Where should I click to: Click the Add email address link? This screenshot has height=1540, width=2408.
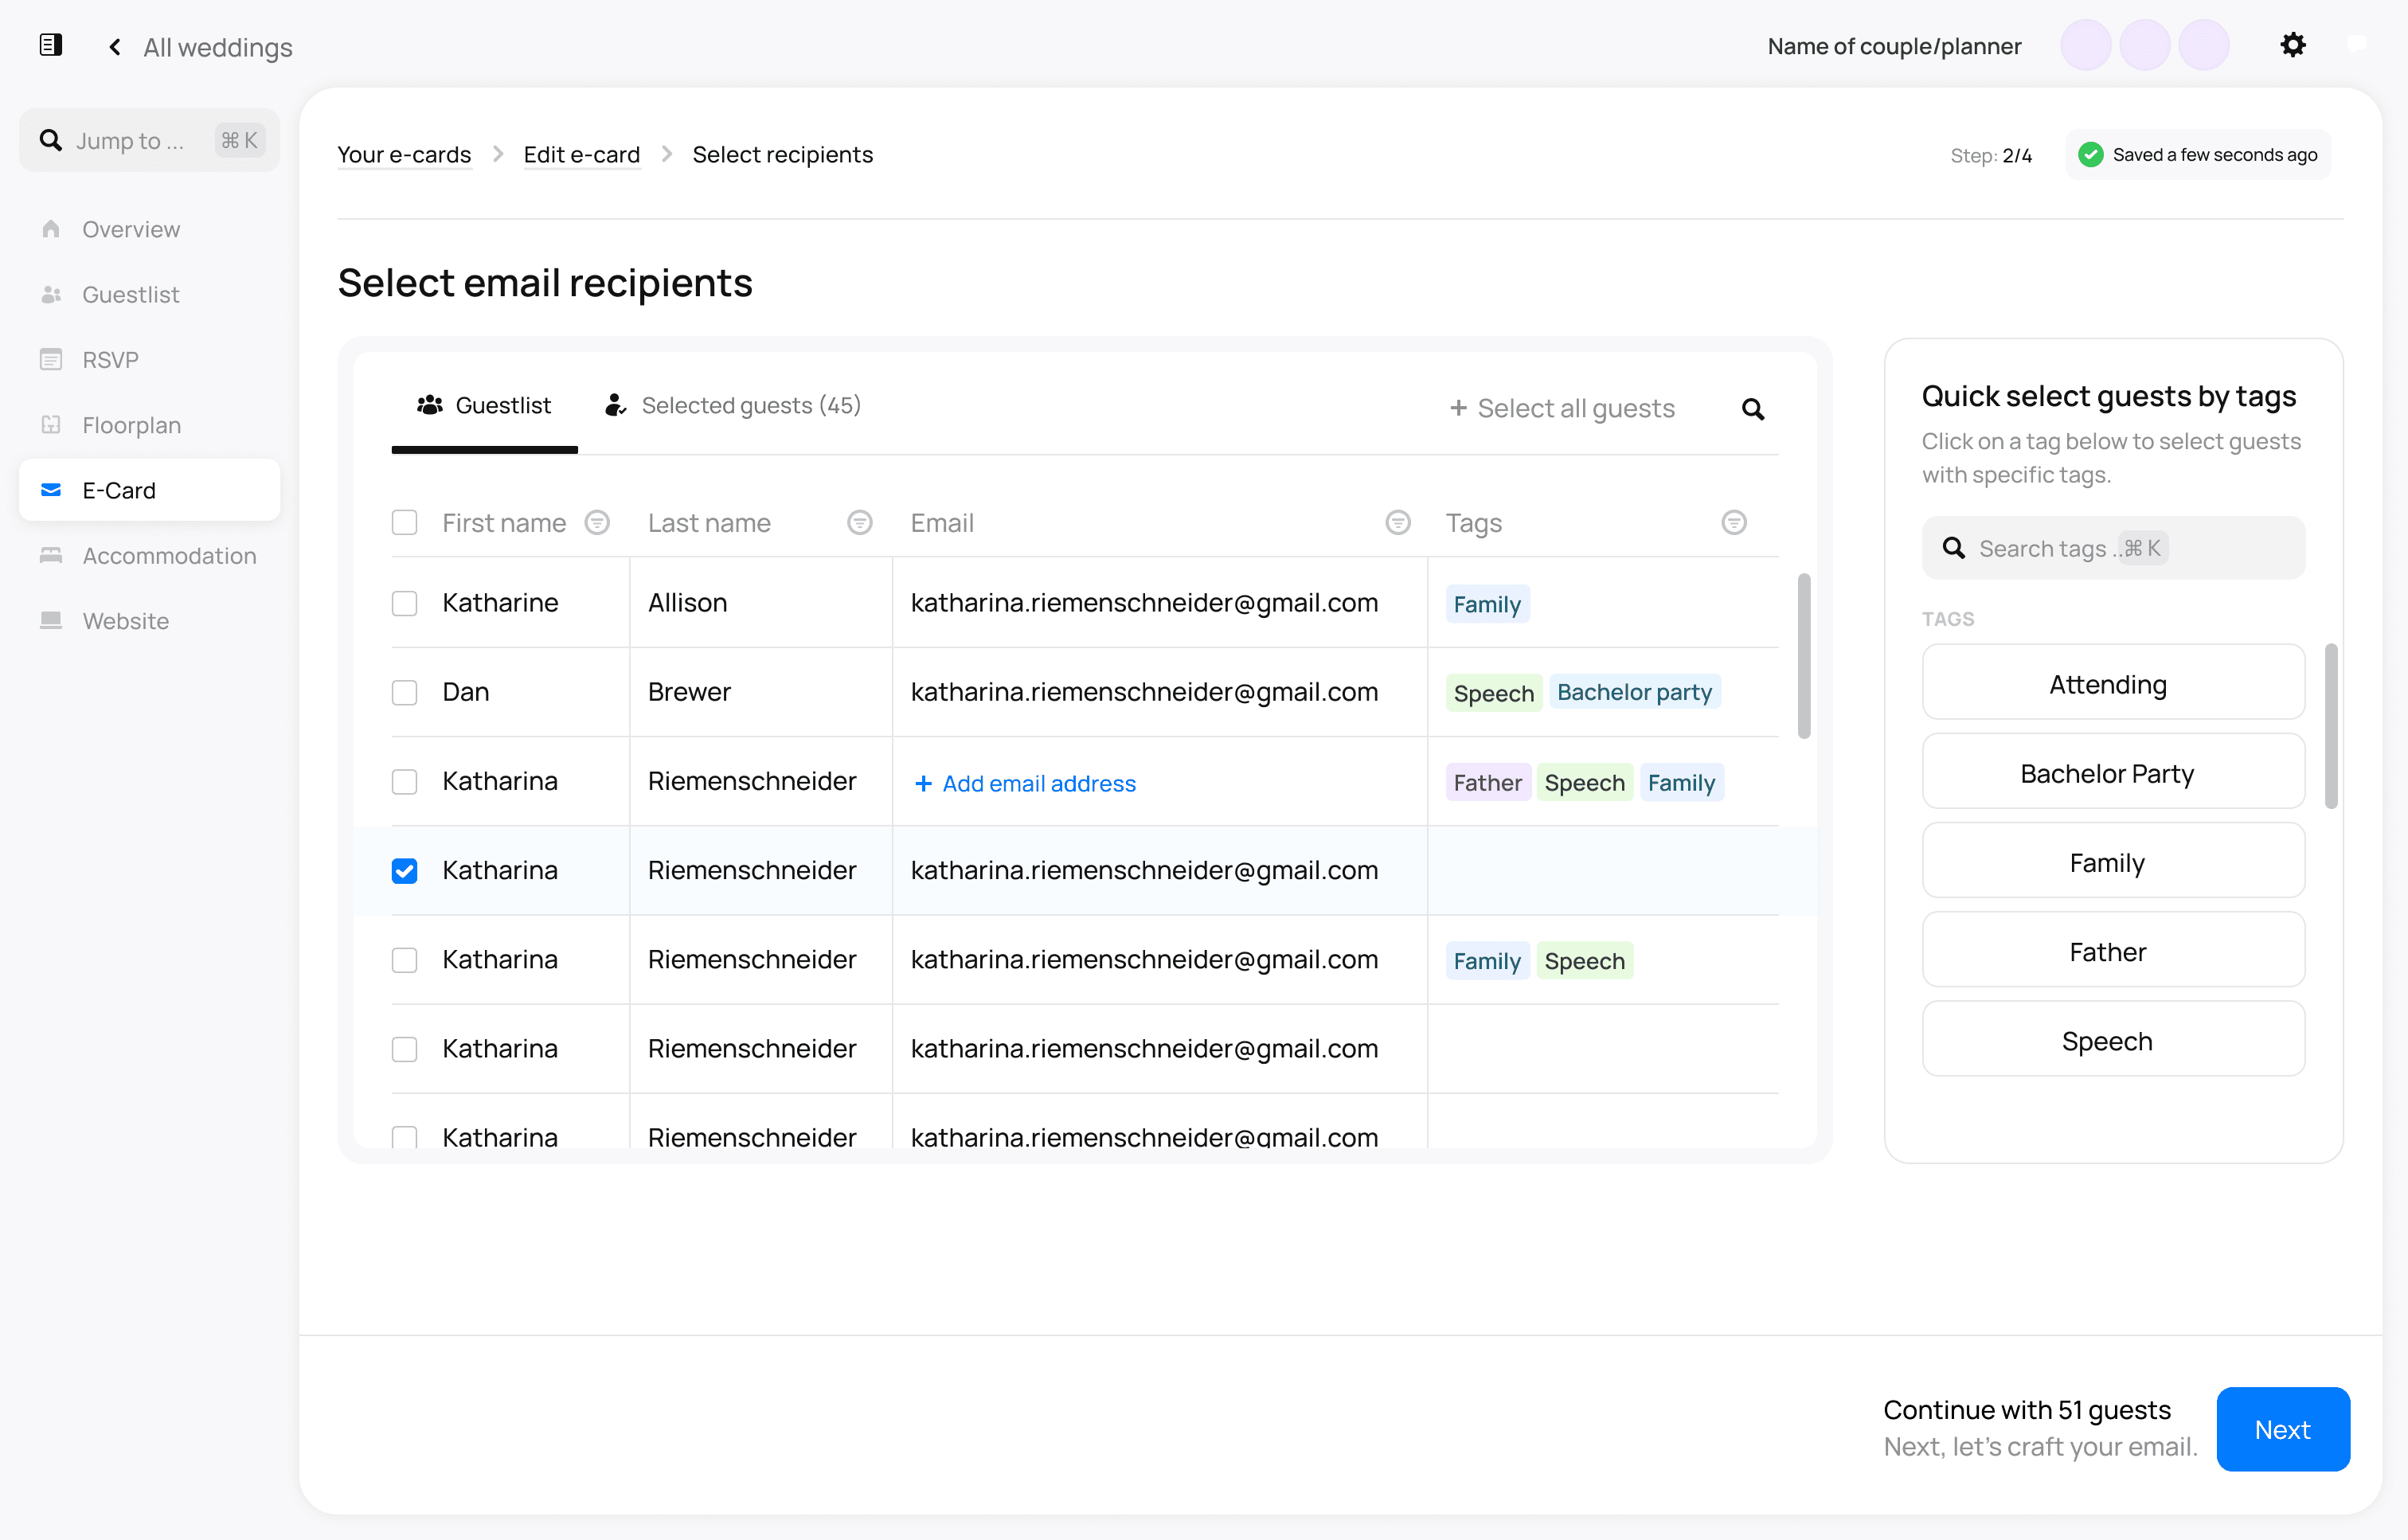[x=1025, y=783]
